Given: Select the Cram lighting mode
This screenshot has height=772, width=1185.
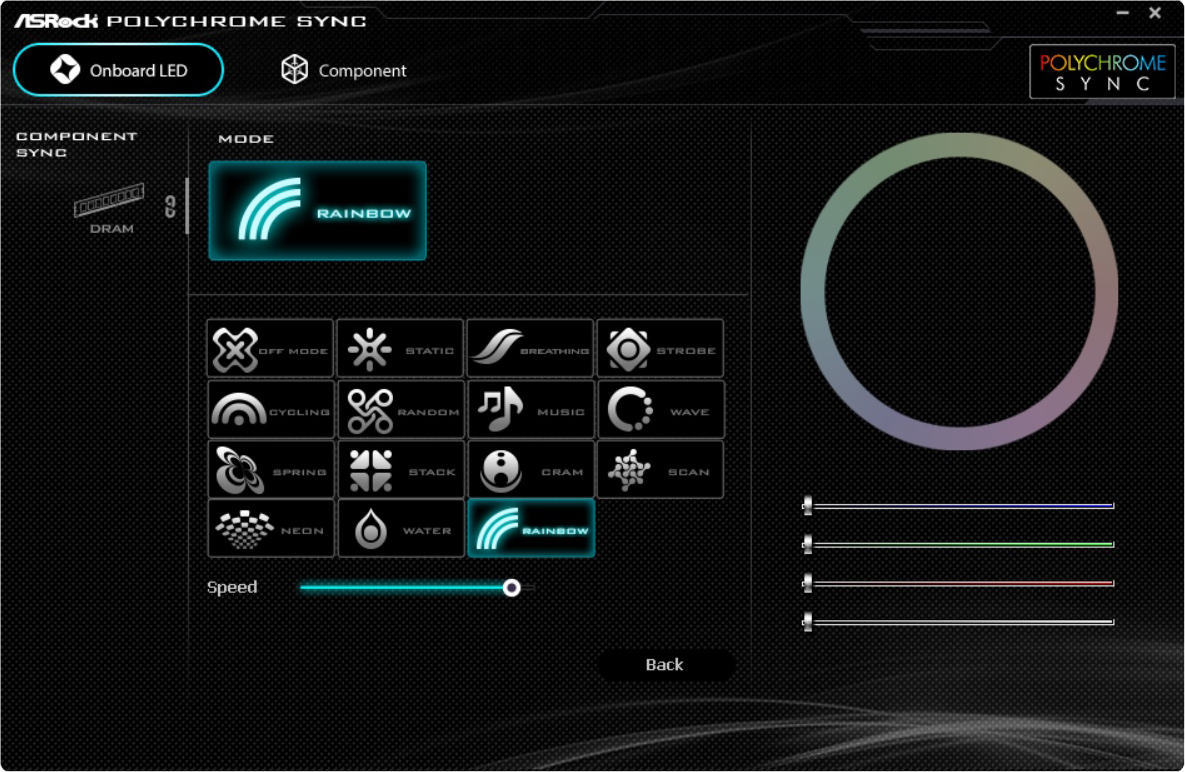Looking at the screenshot, I should [x=531, y=470].
